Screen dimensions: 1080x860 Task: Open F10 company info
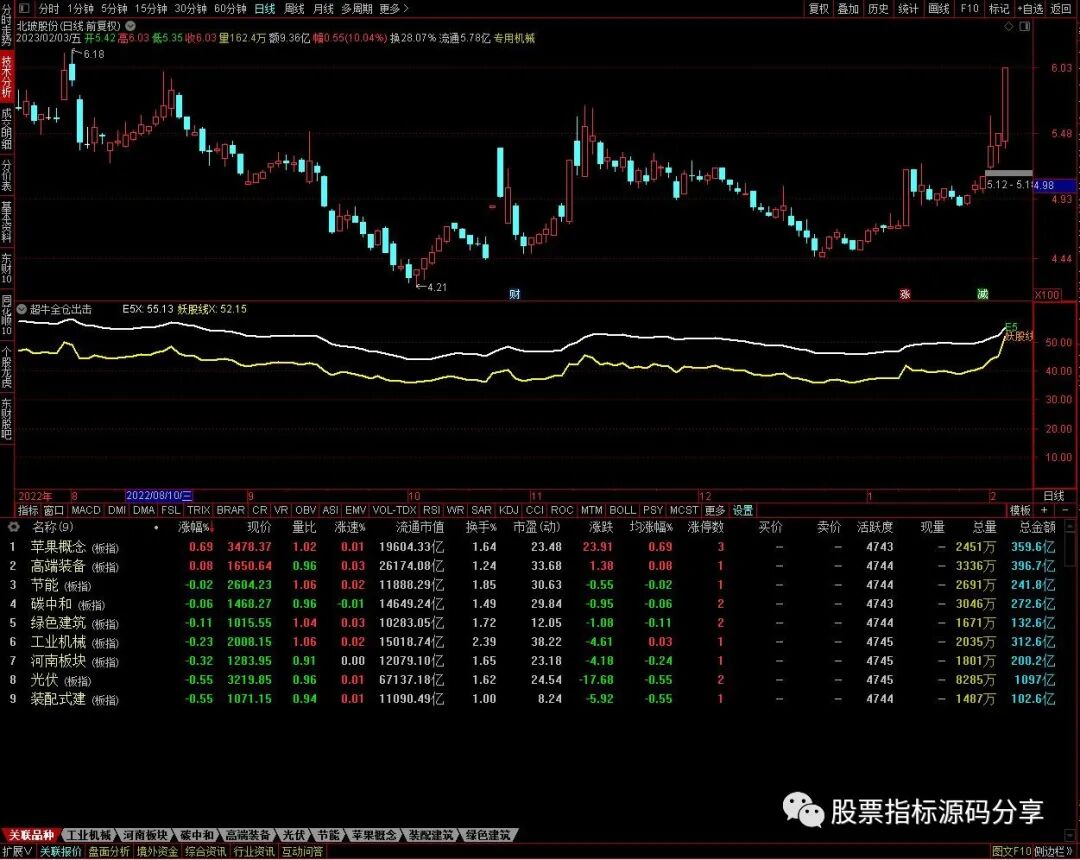click(970, 8)
